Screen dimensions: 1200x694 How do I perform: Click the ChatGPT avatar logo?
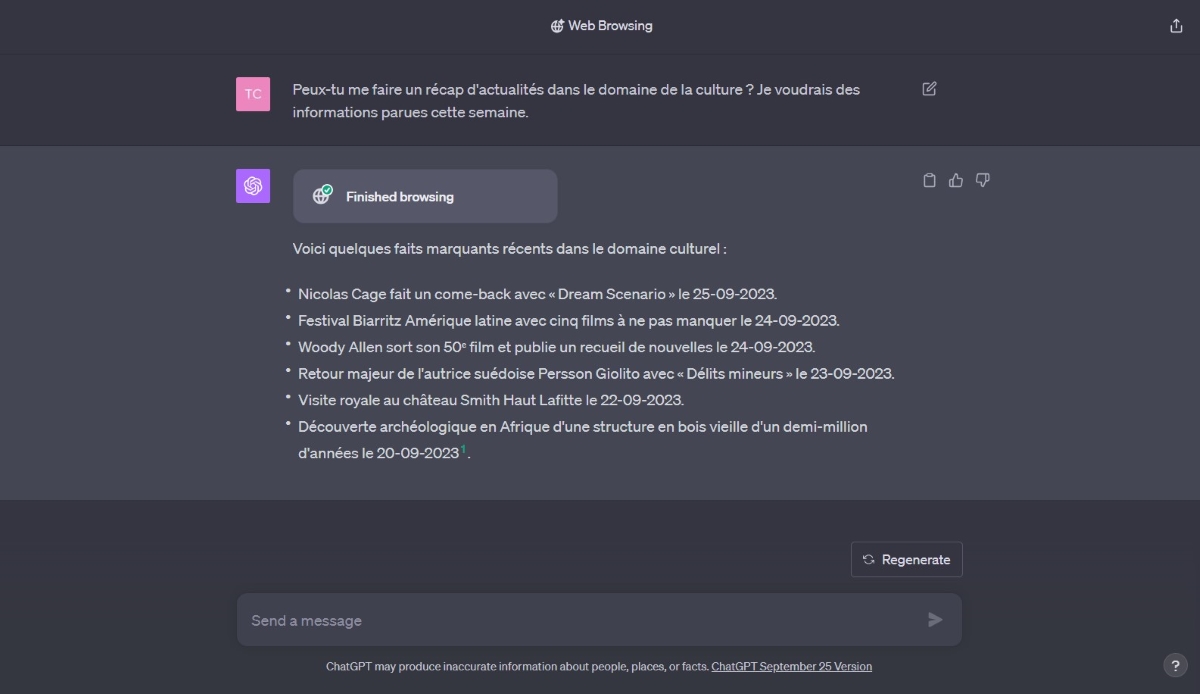[253, 186]
